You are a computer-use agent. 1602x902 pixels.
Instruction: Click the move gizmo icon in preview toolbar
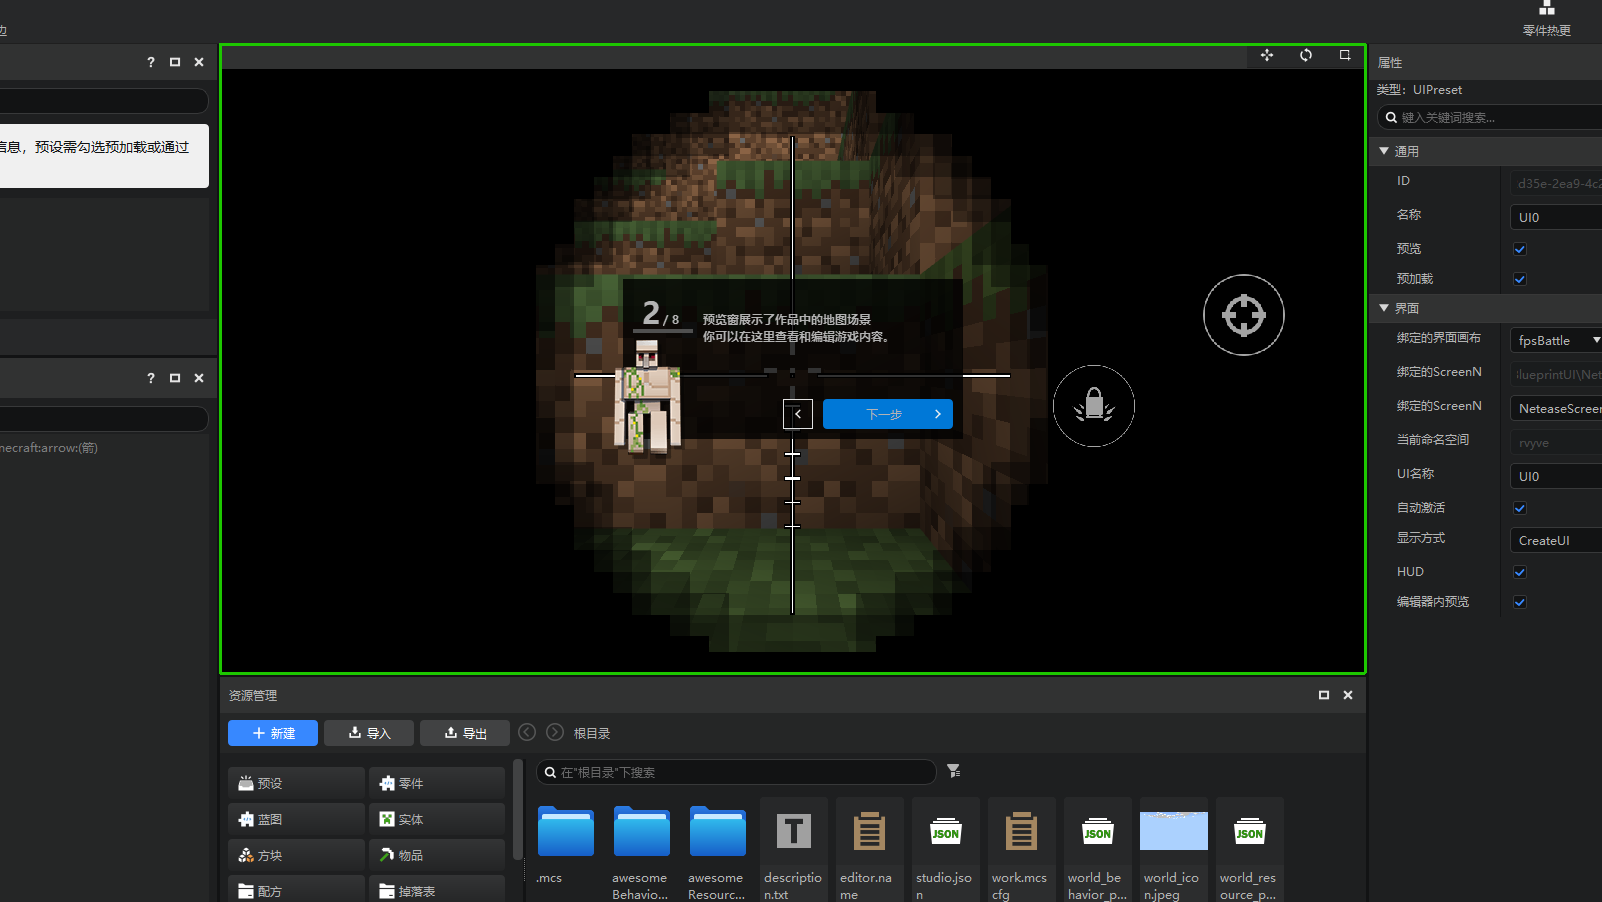click(1267, 55)
